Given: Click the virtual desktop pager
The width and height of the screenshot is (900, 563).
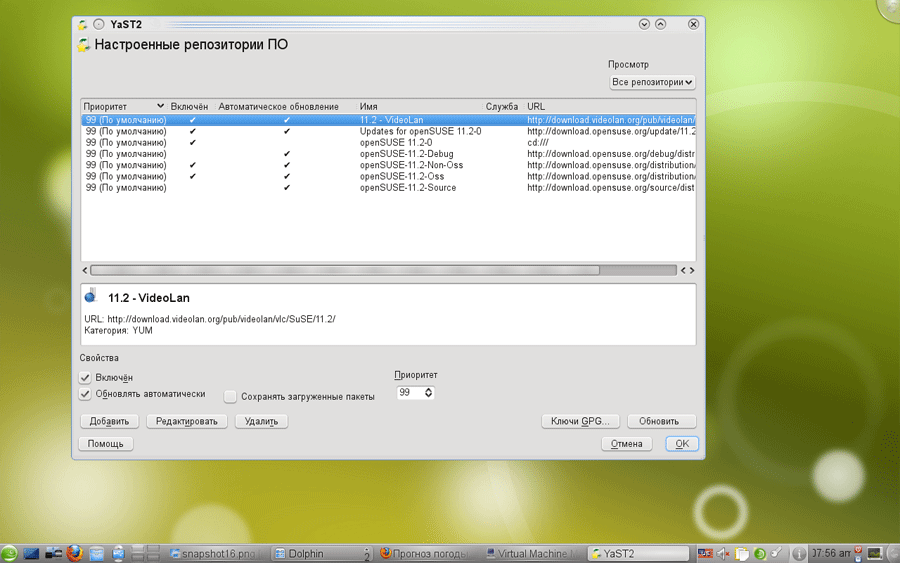Looking at the screenshot, I should coord(145,553).
